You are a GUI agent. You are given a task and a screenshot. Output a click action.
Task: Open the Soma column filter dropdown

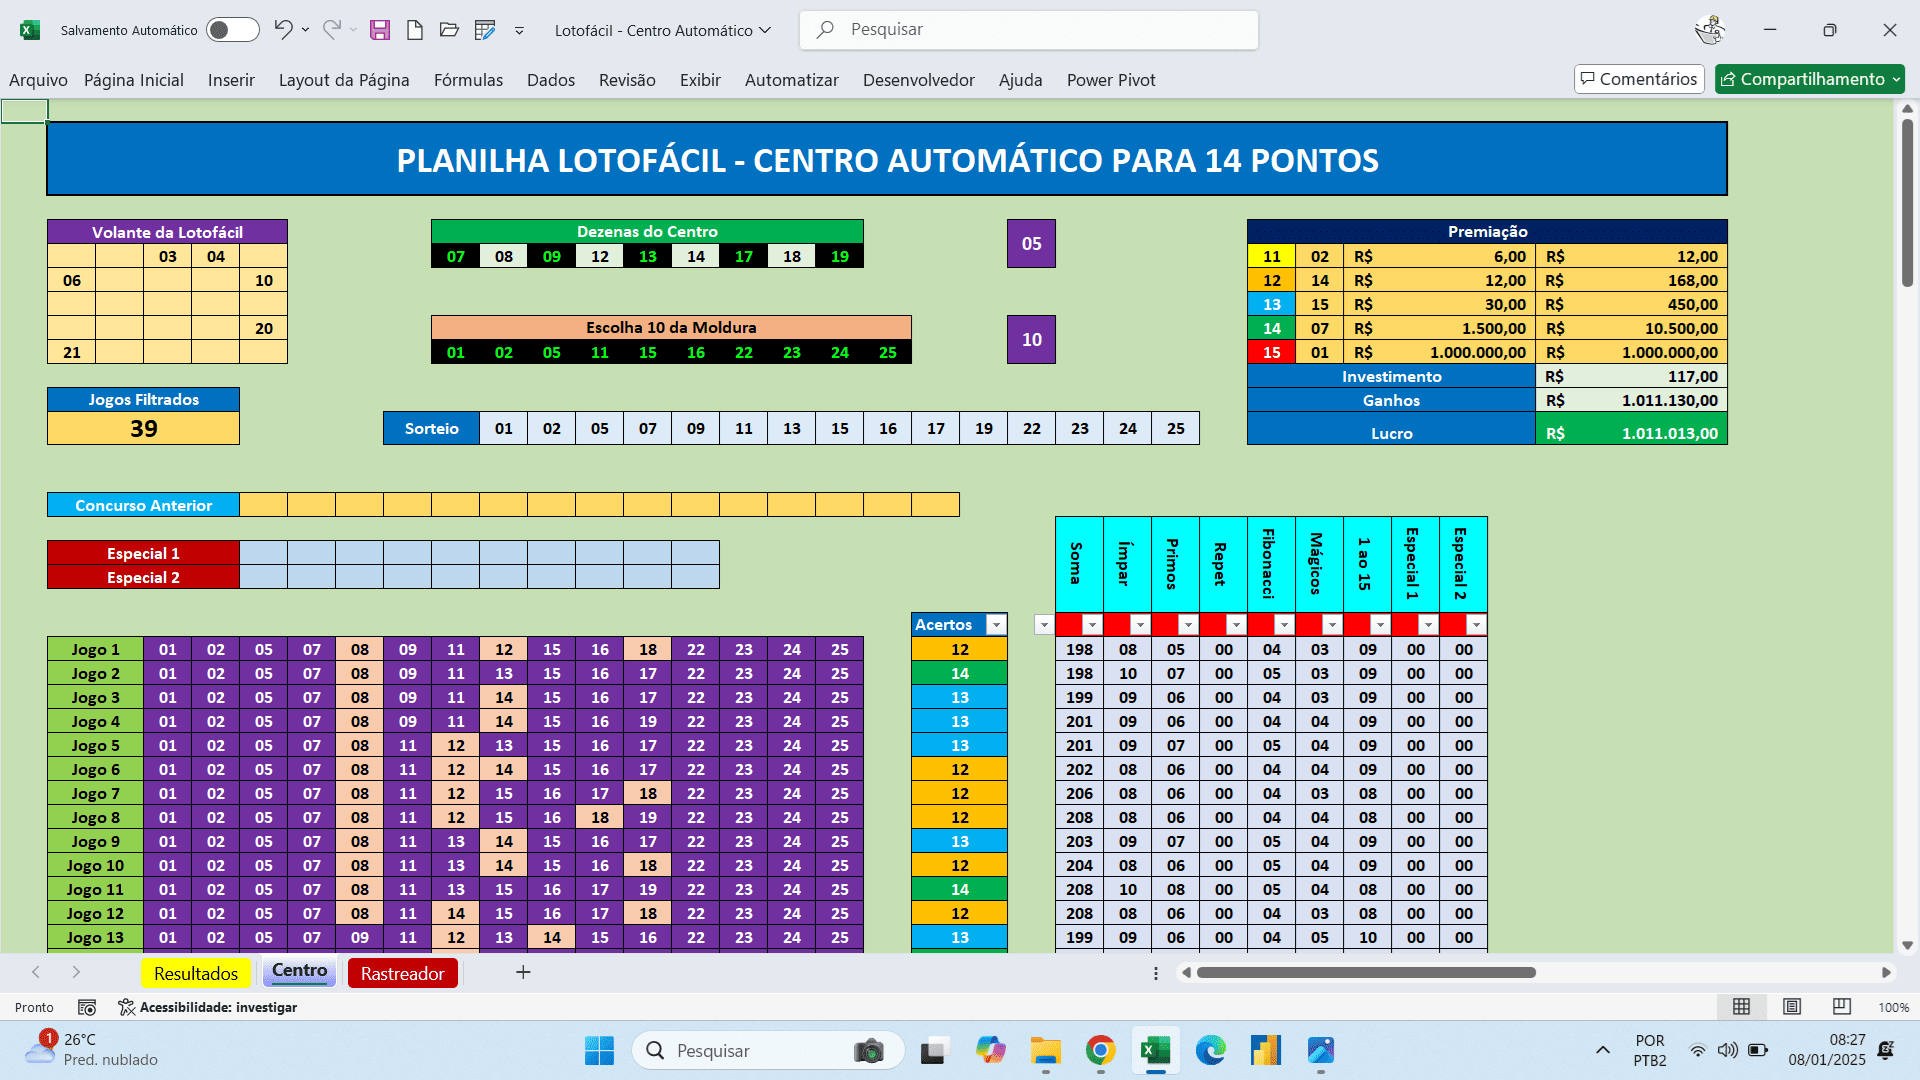(x=1092, y=625)
